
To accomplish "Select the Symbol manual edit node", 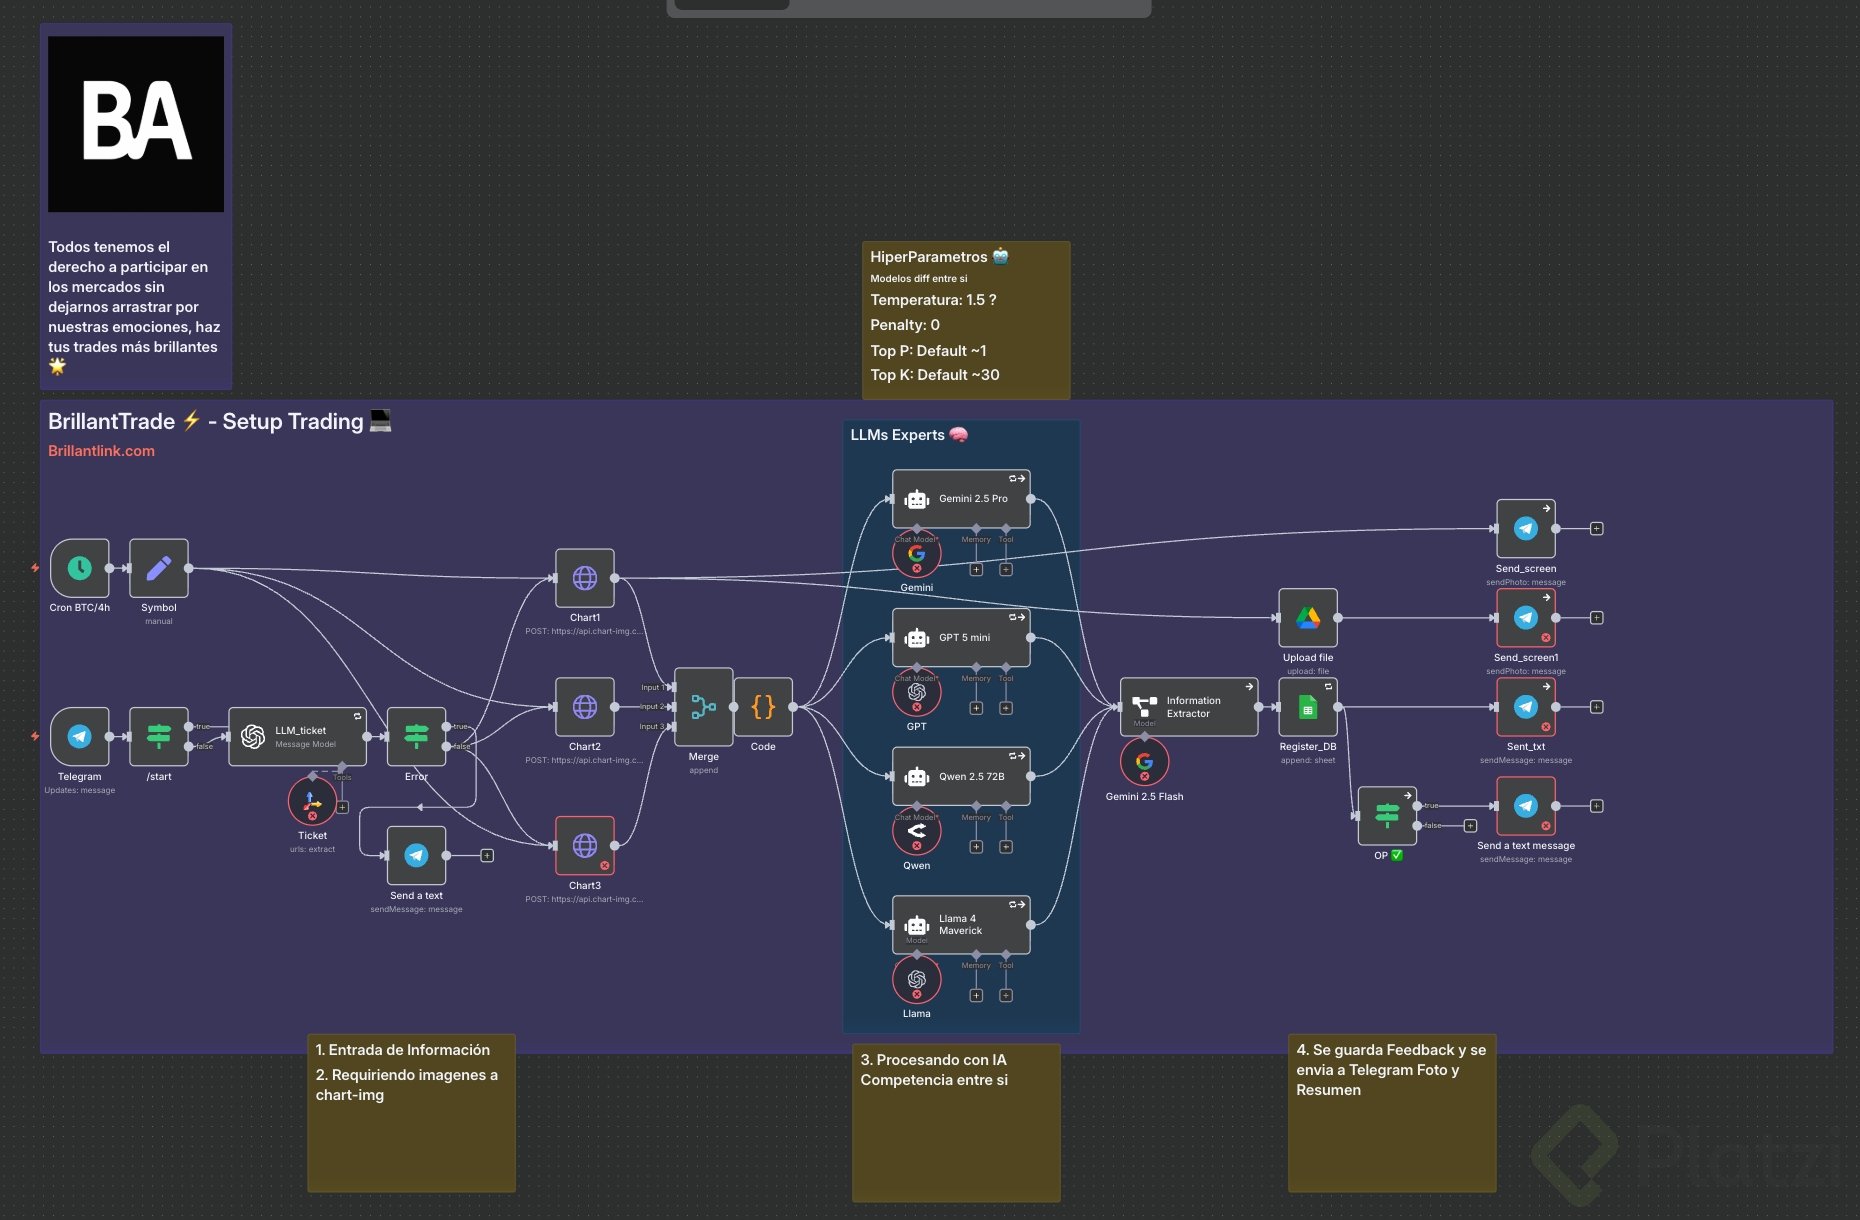I will (159, 568).
